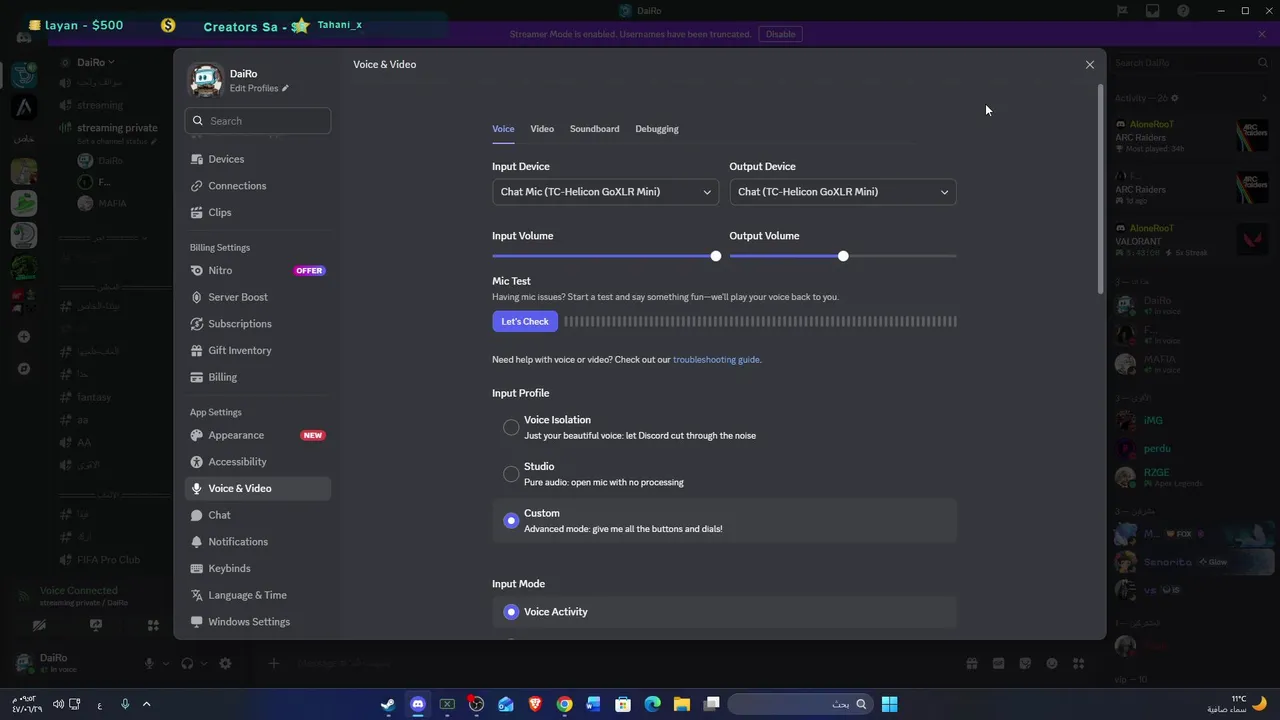The height and width of the screenshot is (720, 1280).
Task: Open the Nitro settings page
Action: pos(257,270)
